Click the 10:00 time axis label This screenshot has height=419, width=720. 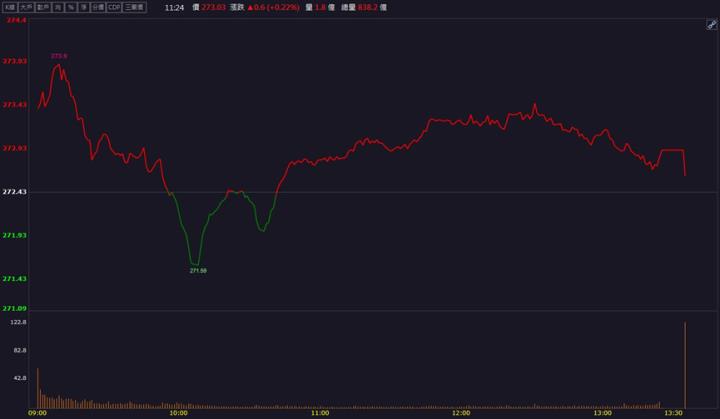pyautogui.click(x=179, y=413)
